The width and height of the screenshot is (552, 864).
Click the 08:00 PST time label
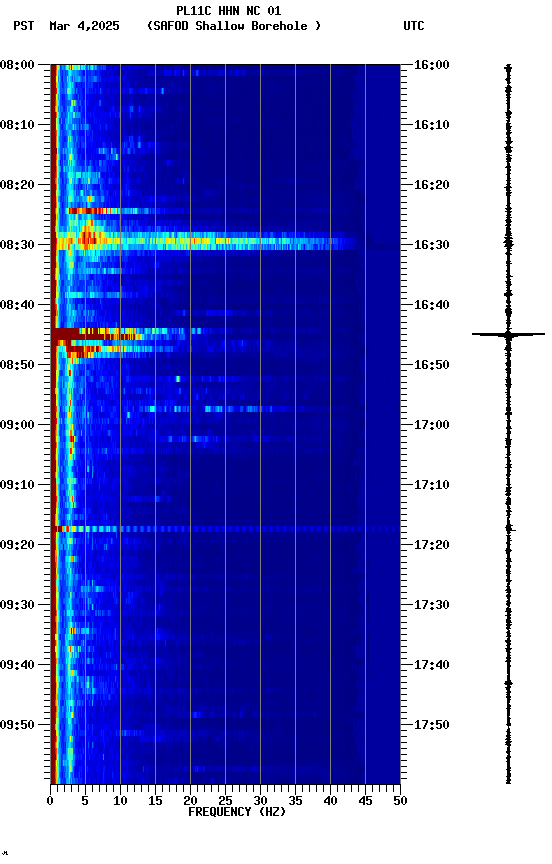(17, 65)
